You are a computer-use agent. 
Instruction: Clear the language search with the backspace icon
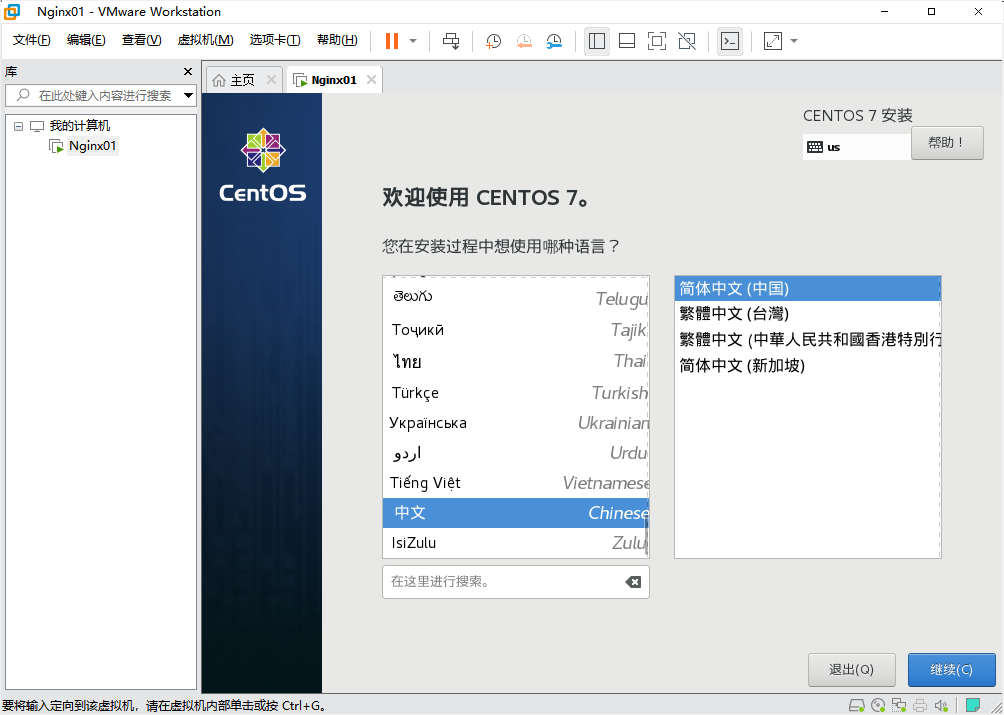[x=633, y=582]
